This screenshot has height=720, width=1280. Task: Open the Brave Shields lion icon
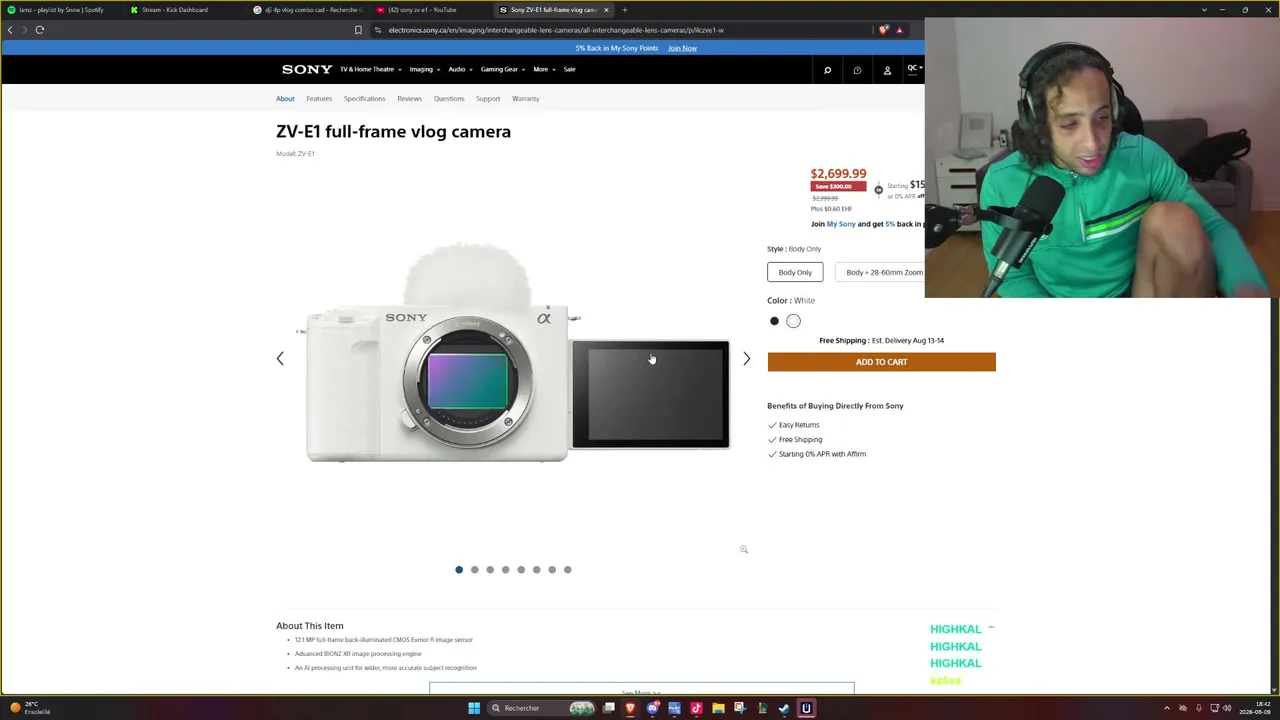[883, 30]
